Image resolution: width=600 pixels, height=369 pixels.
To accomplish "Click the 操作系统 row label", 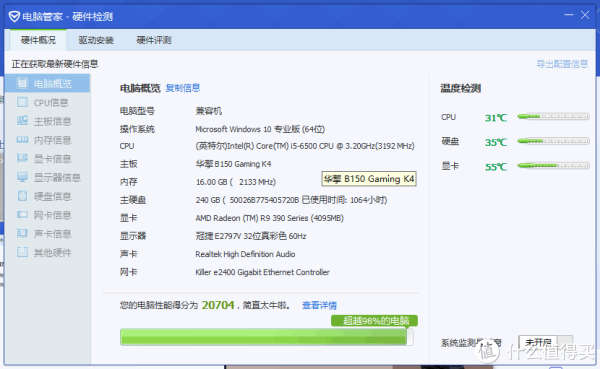I will point(137,129).
